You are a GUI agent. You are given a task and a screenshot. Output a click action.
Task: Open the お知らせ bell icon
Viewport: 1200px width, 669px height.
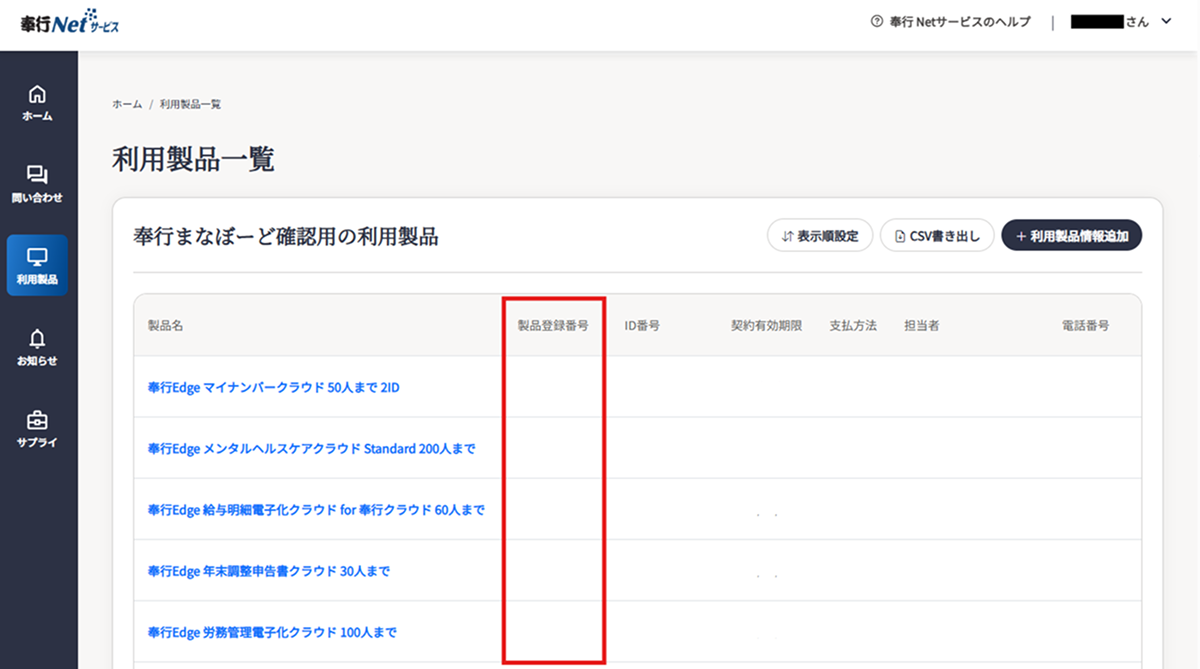point(38,339)
